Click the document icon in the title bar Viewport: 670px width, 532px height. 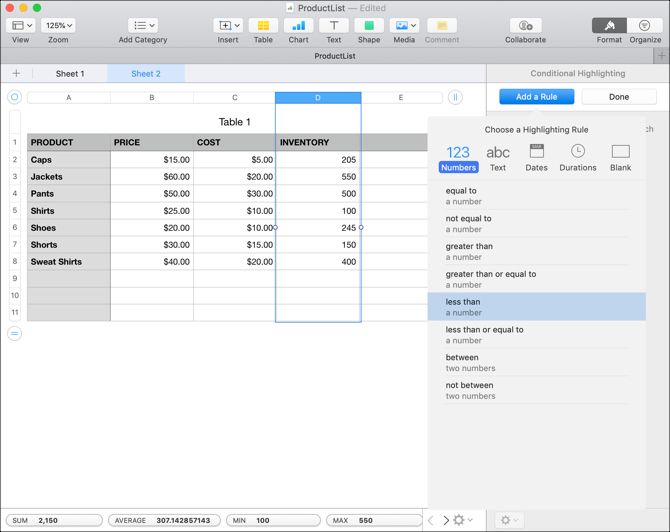[290, 8]
